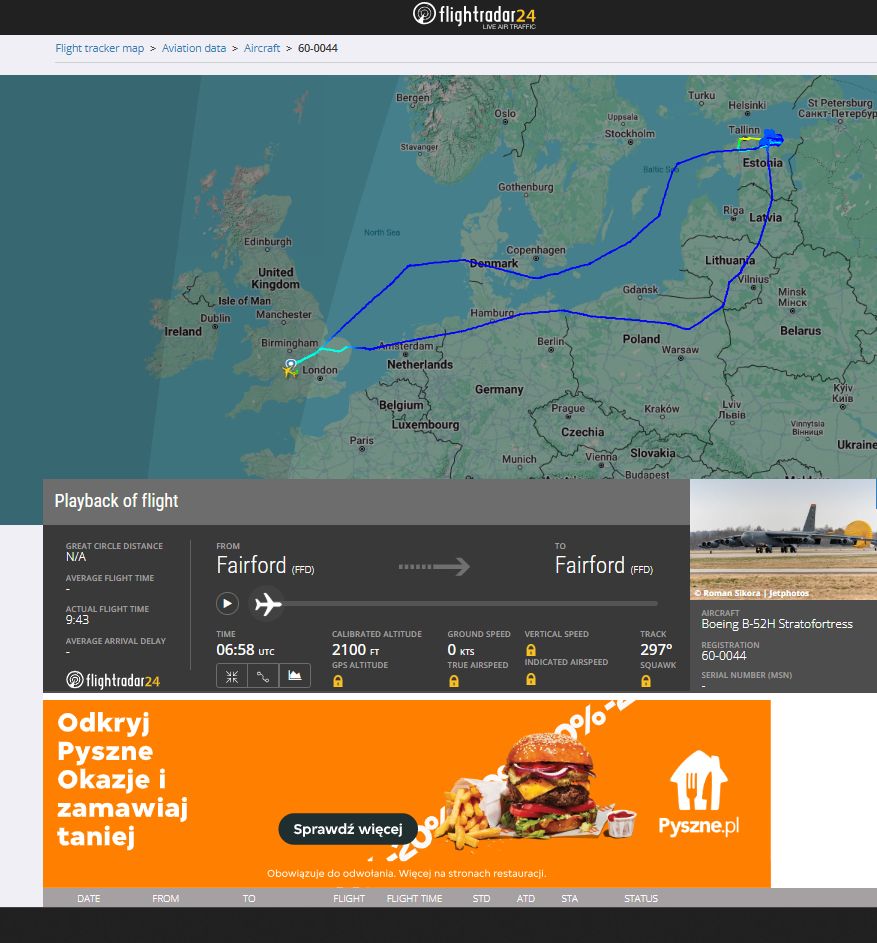
Task: Click the squawk lock icon
Action: 646,681
